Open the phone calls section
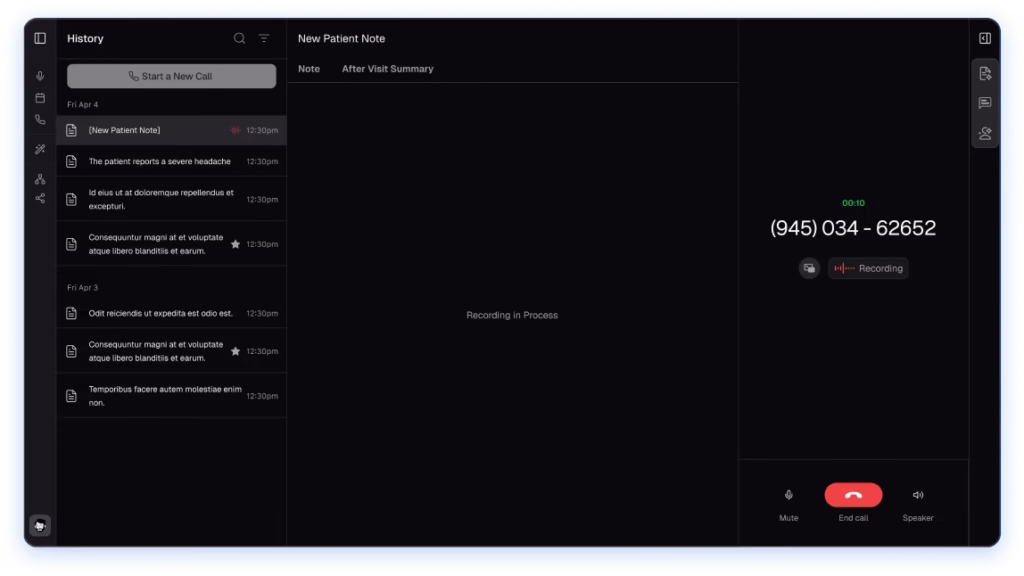The image size is (1024, 576). click(40, 120)
